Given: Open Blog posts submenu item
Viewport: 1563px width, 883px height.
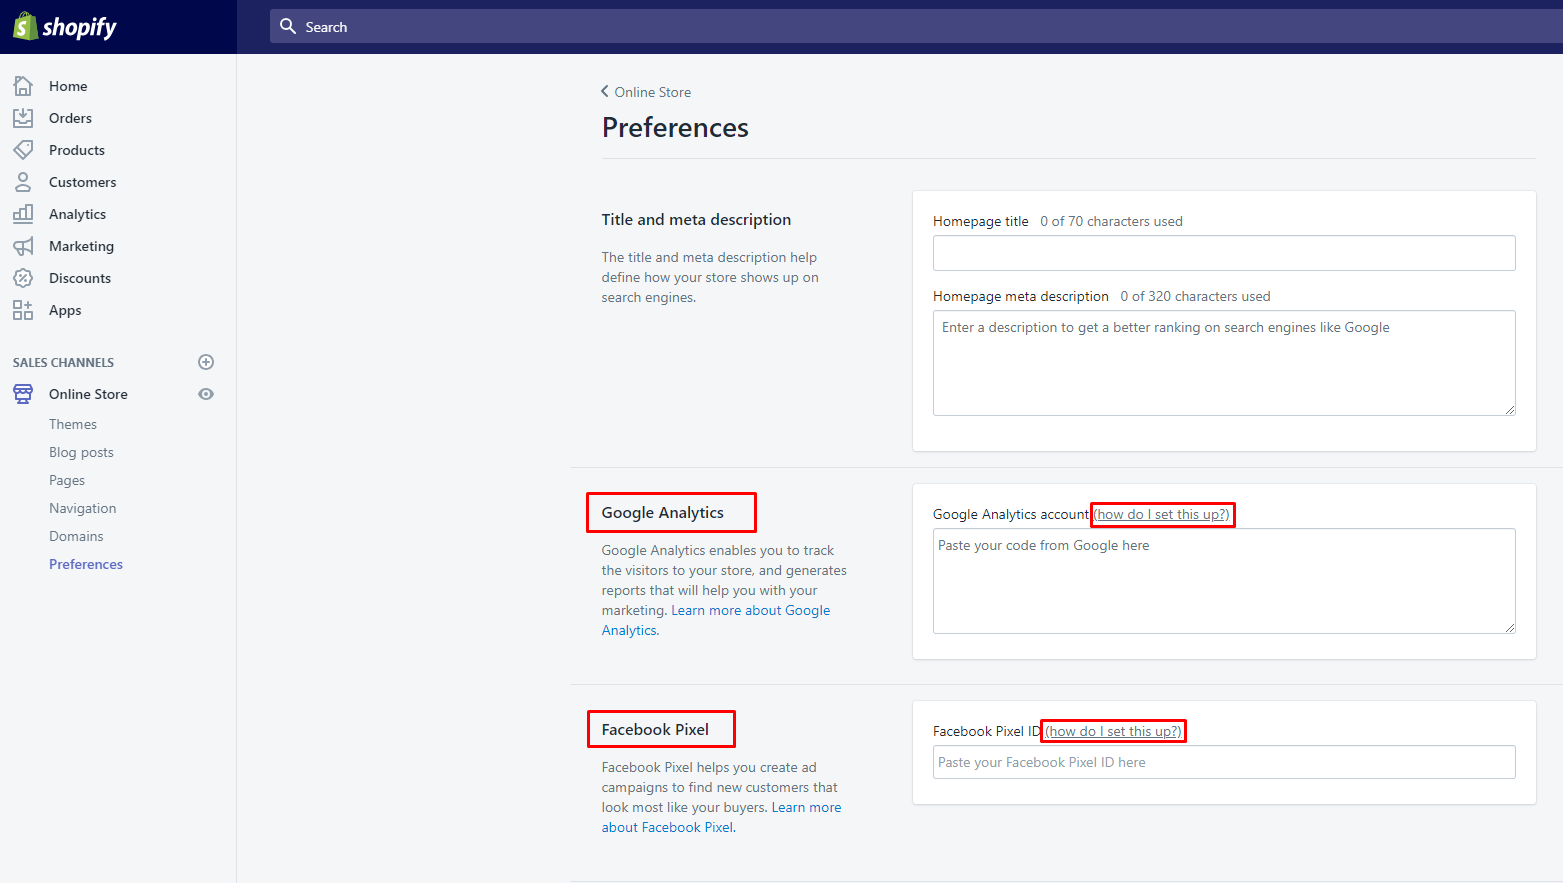Looking at the screenshot, I should click(x=81, y=452).
